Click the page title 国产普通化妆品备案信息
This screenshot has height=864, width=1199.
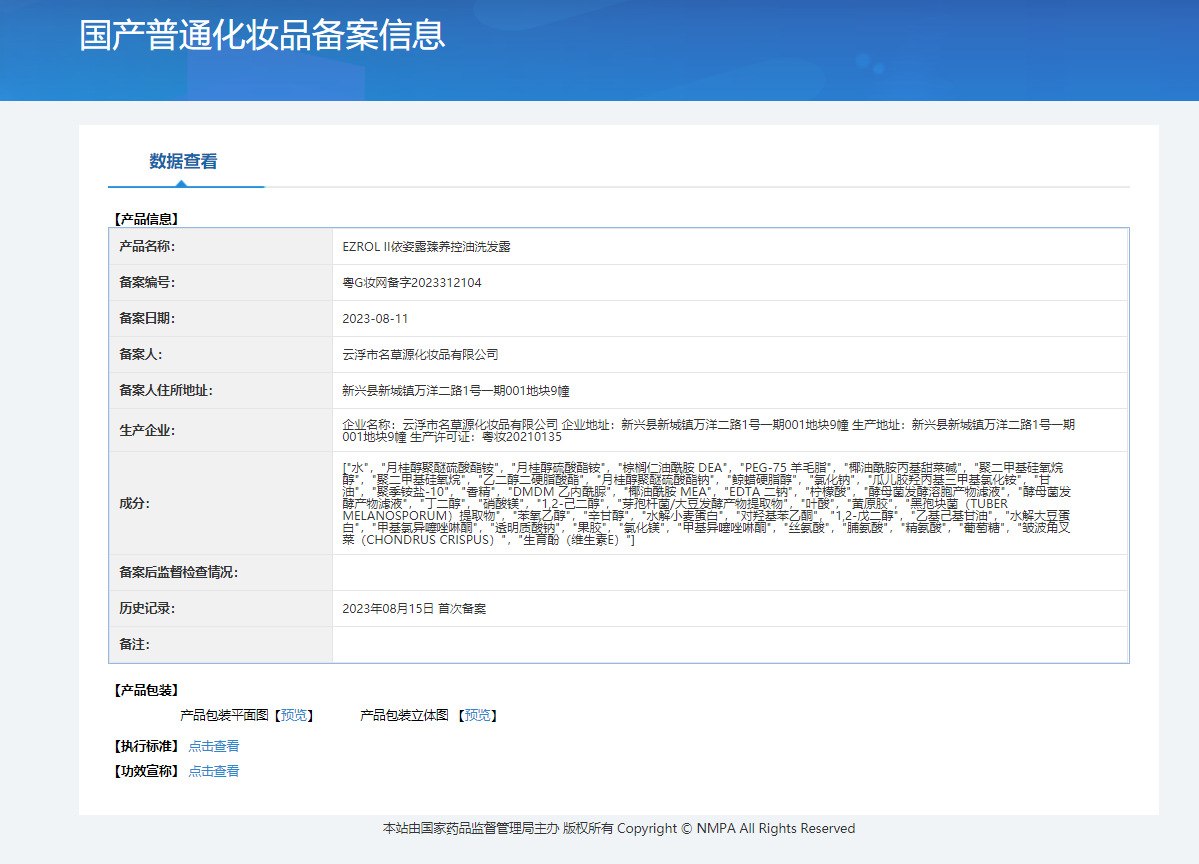[x=262, y=35]
